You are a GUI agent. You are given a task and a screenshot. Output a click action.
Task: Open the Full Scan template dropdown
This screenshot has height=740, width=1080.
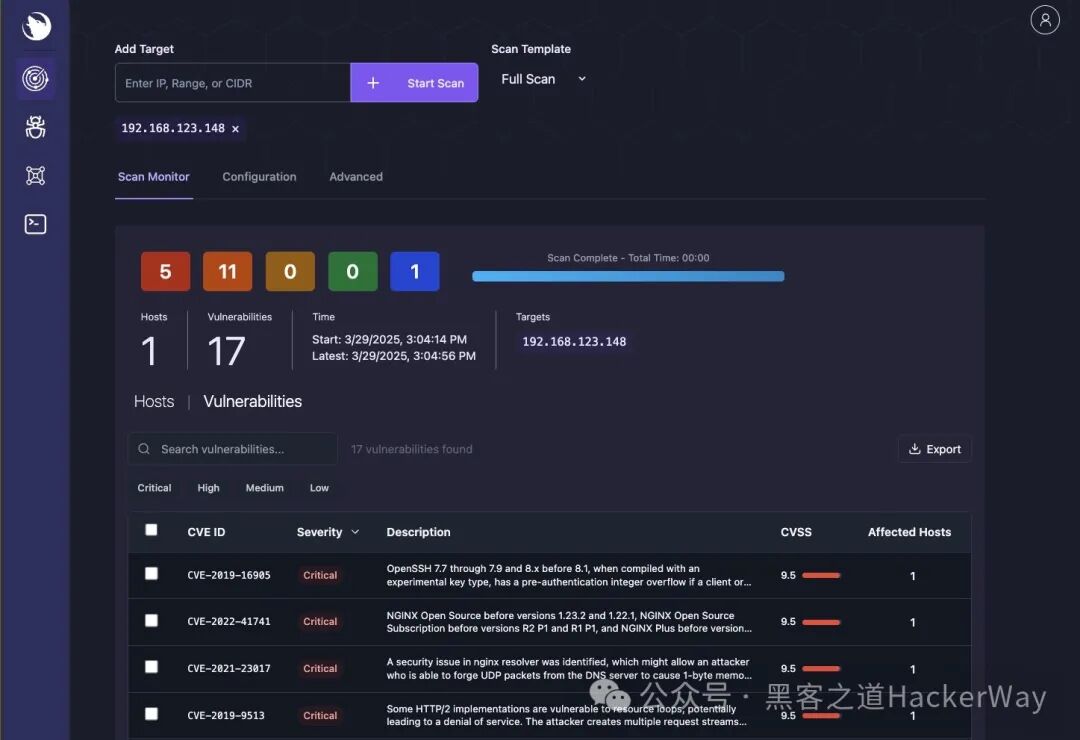(543, 79)
